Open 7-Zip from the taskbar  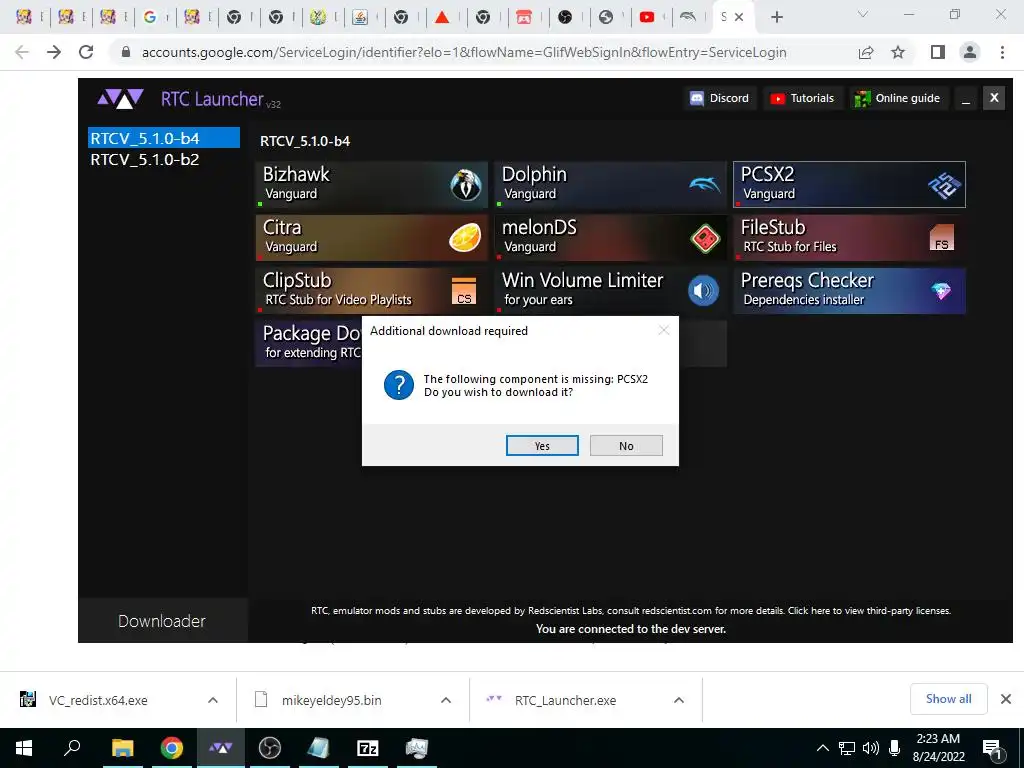point(368,748)
